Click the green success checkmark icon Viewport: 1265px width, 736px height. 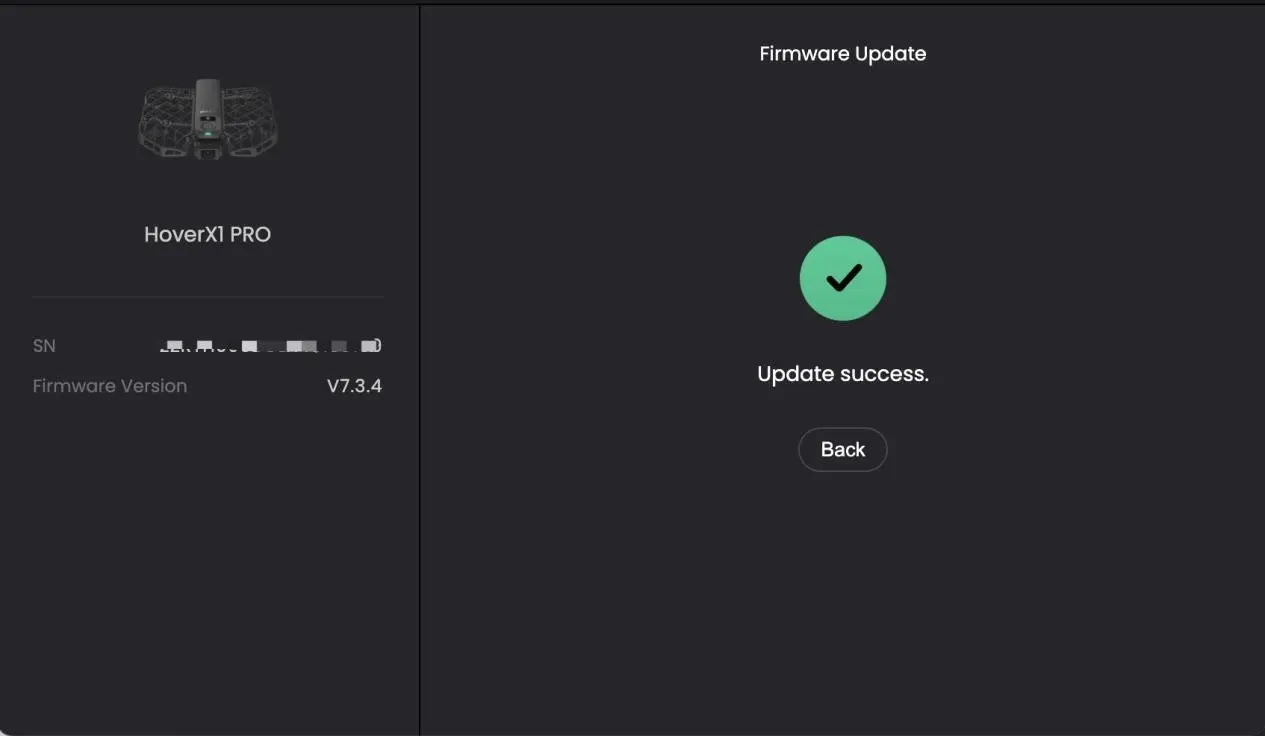(843, 278)
